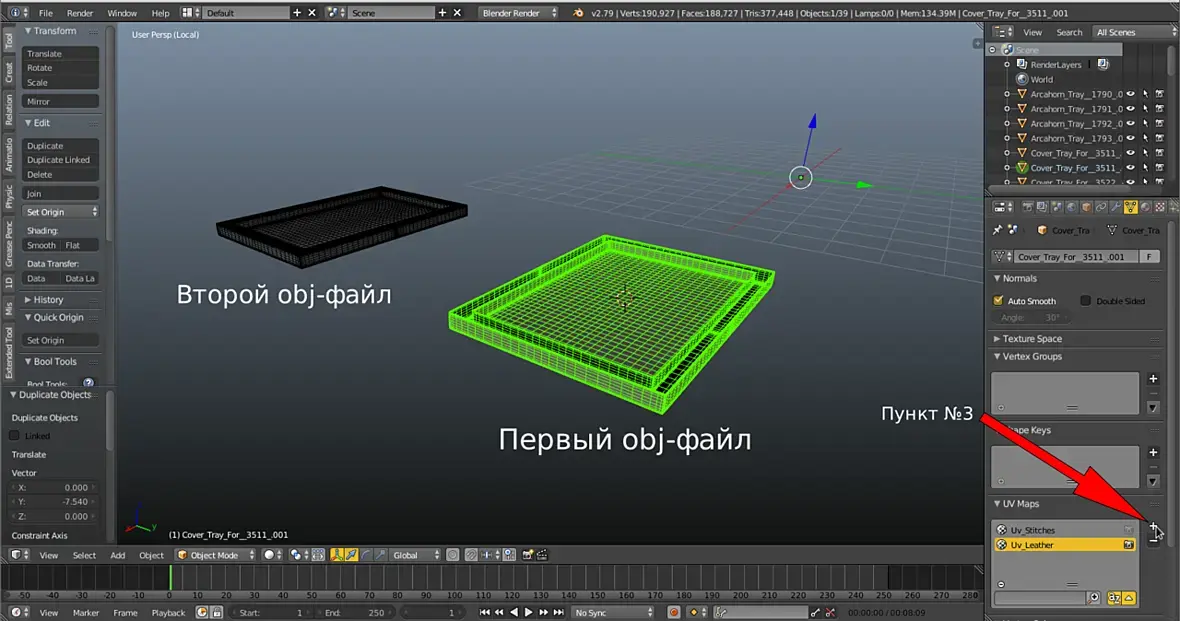1180x621 pixels.
Task: Toggle the snap magnet icon
Action: 471,555
